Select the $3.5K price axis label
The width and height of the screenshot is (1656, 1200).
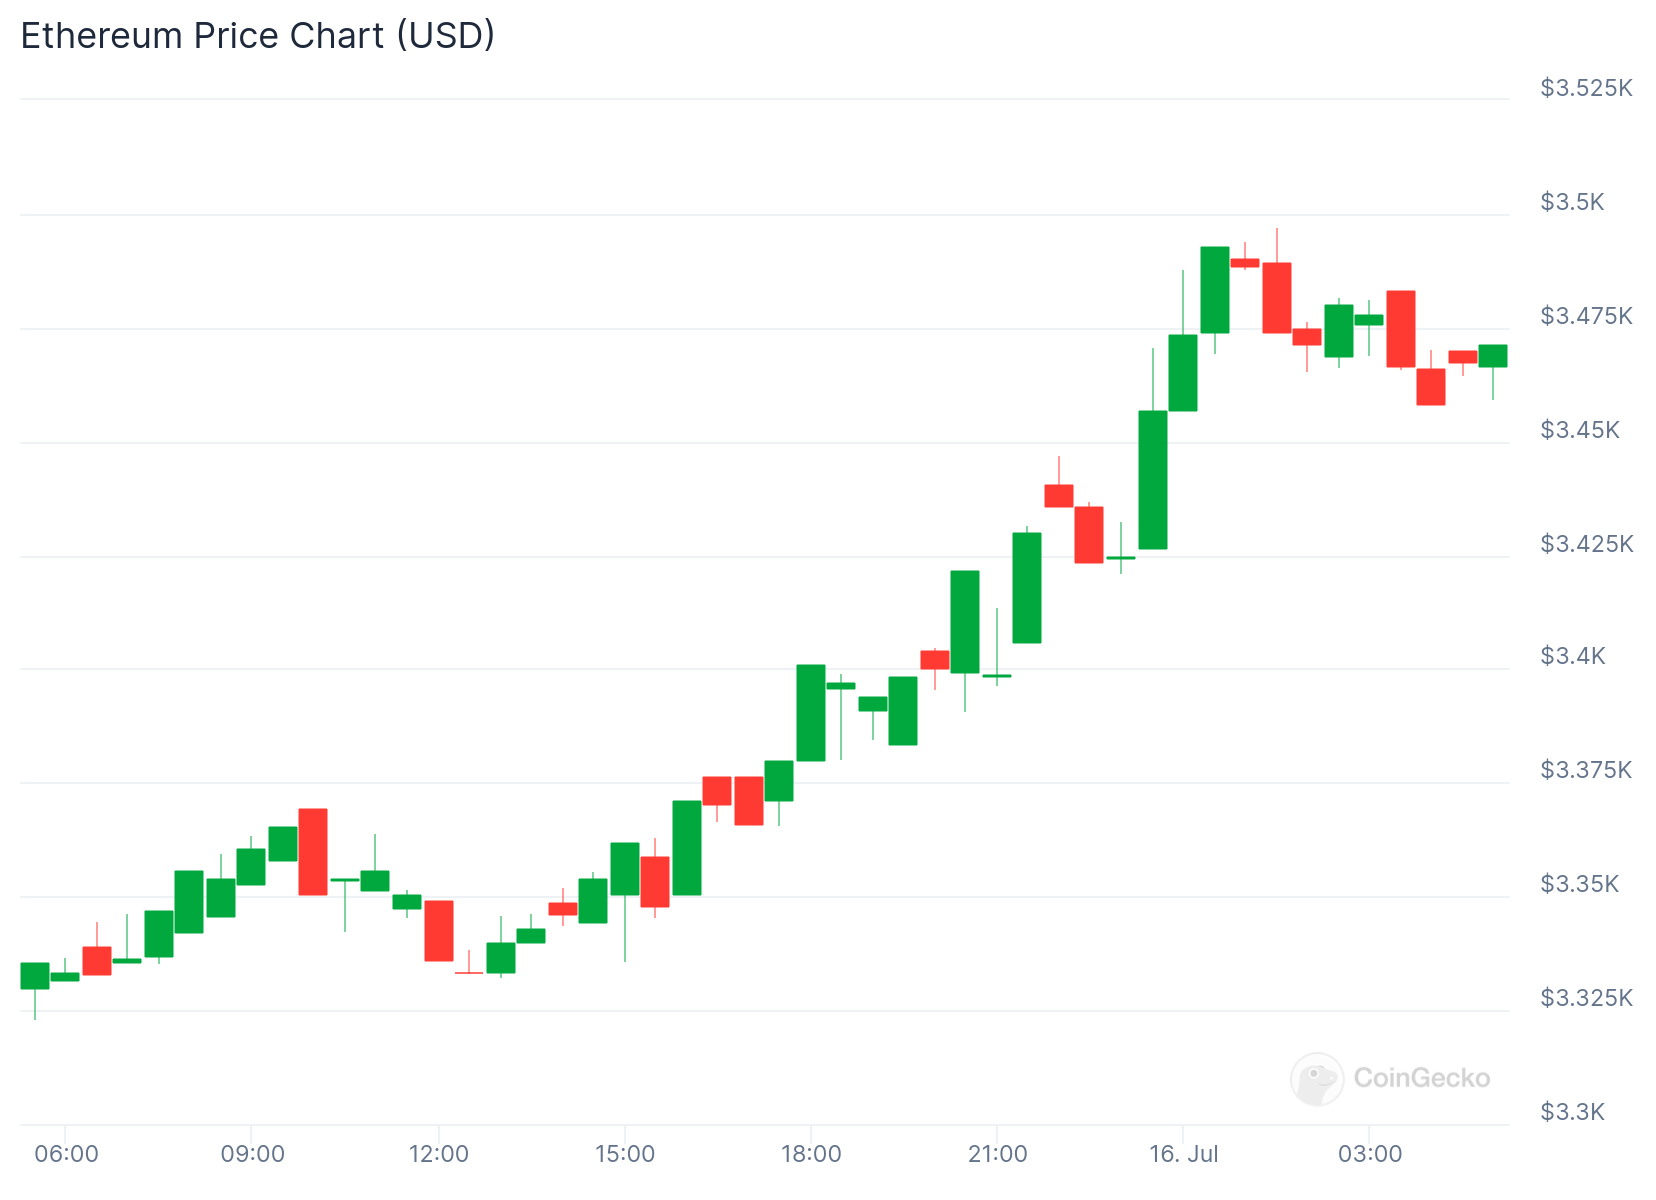coord(1572,202)
